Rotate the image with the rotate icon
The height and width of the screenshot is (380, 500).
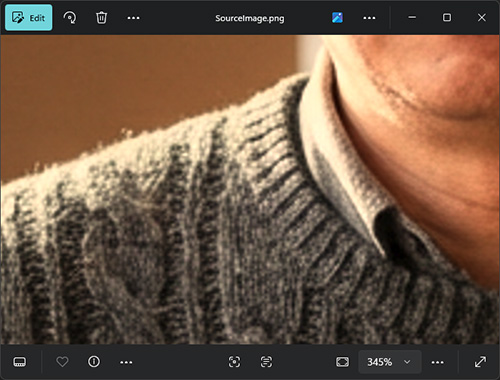pyautogui.click(x=70, y=18)
